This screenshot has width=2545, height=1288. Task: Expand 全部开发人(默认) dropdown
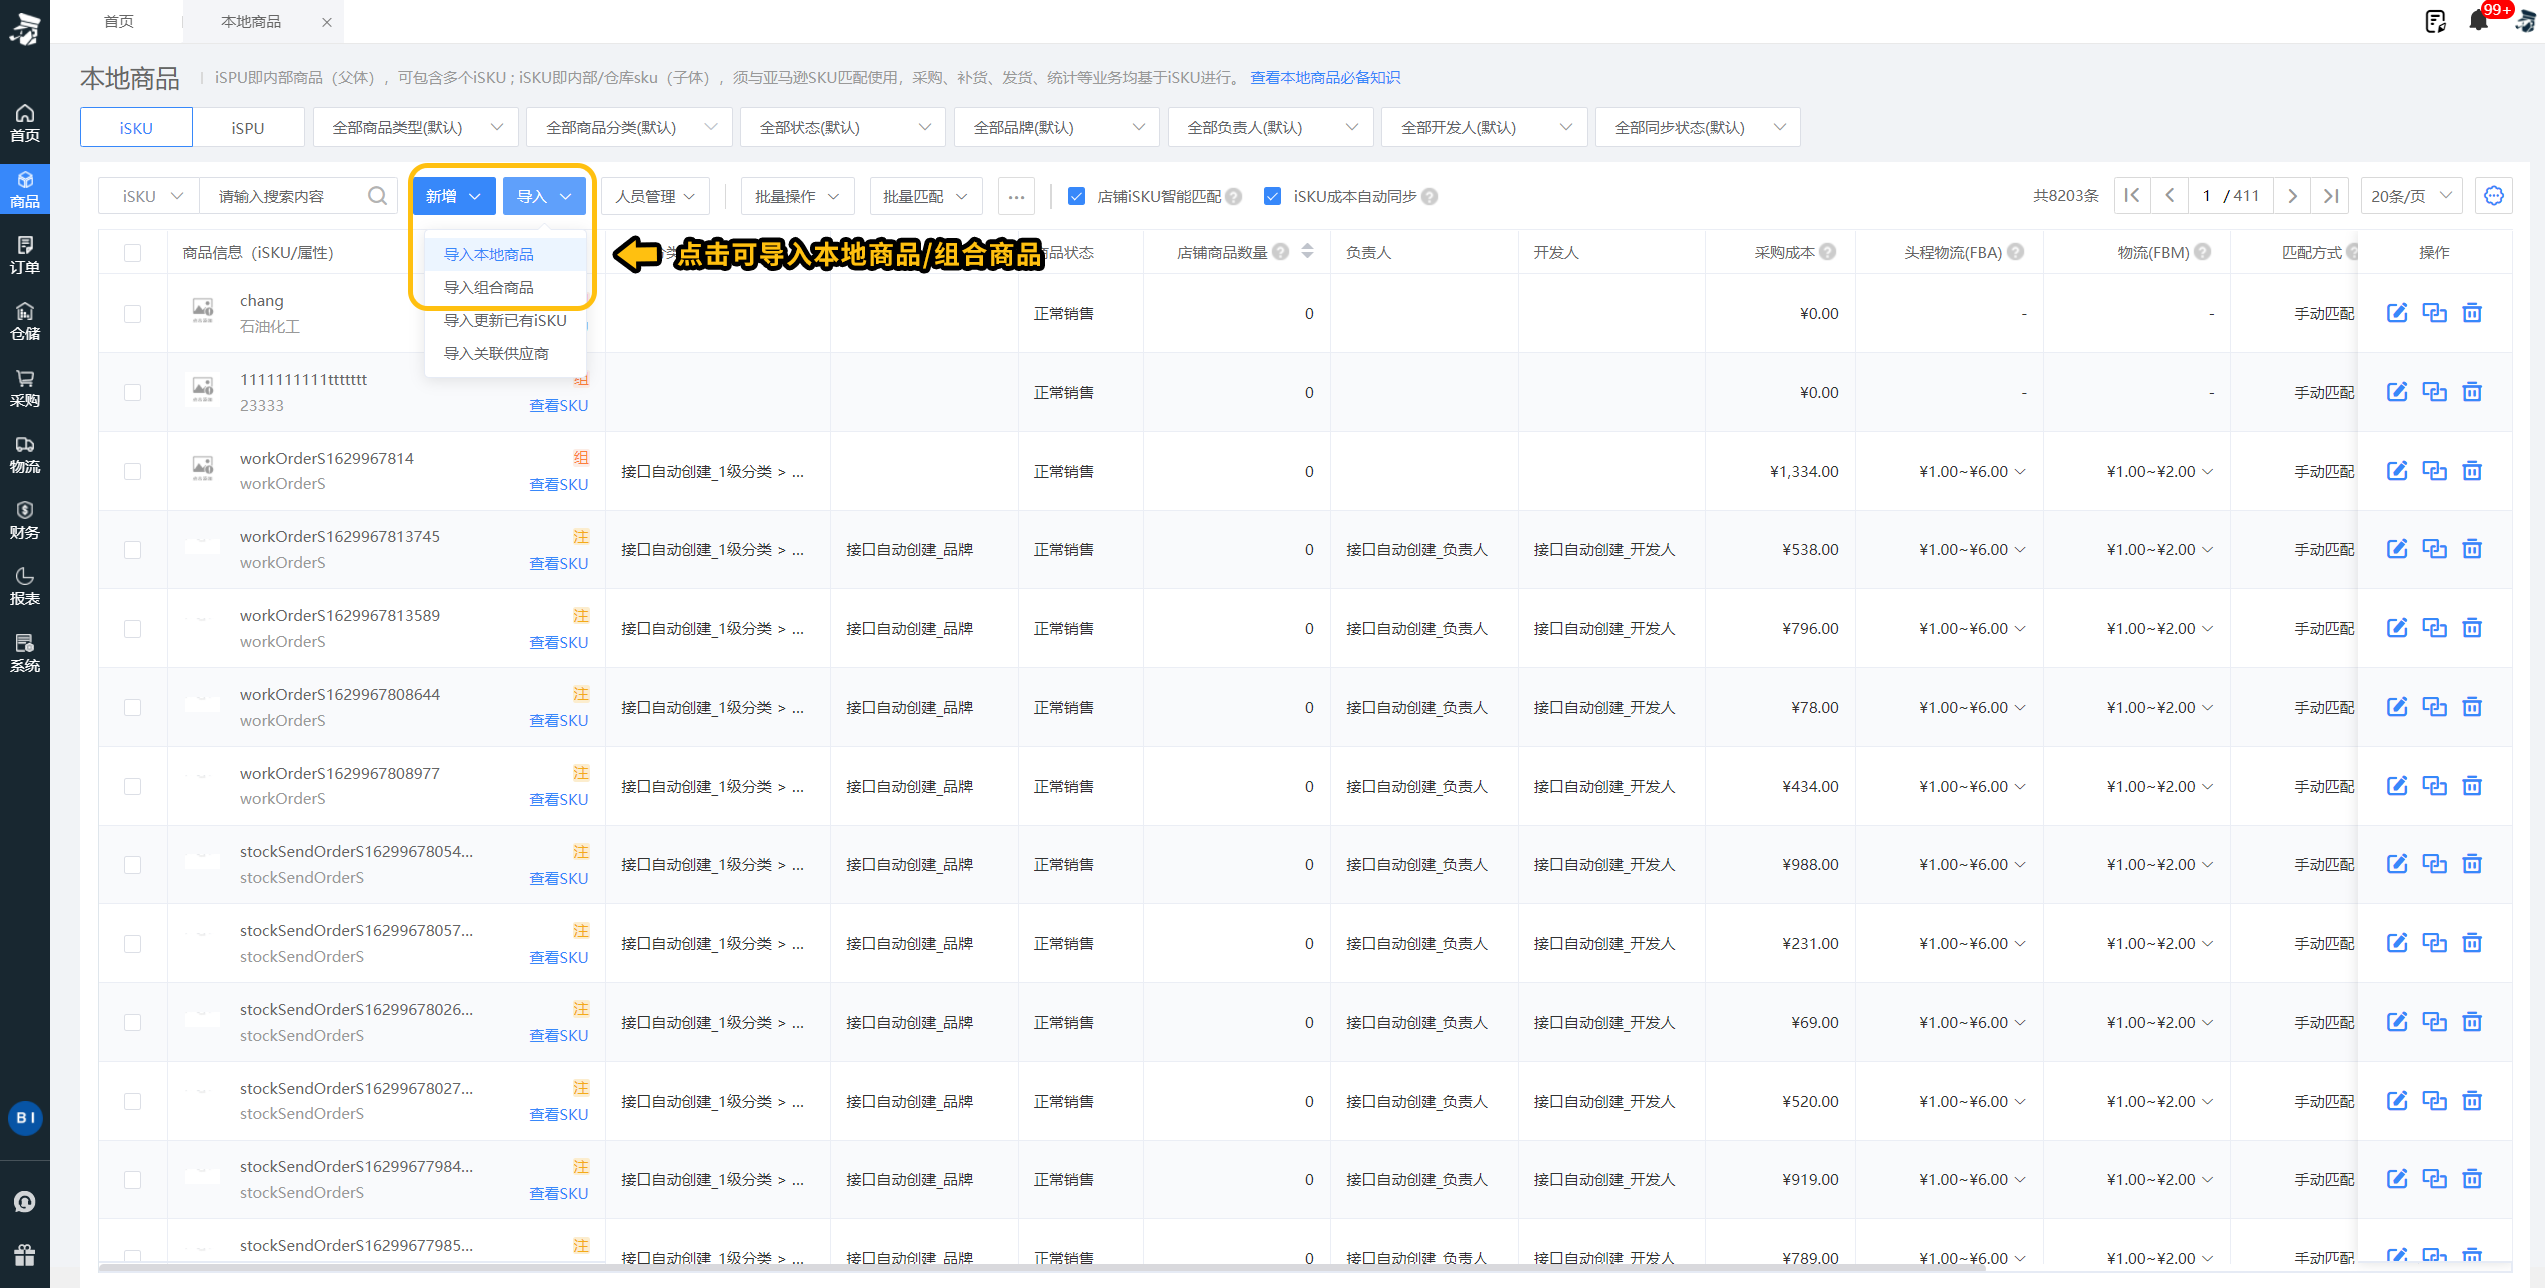pyautogui.click(x=1485, y=127)
